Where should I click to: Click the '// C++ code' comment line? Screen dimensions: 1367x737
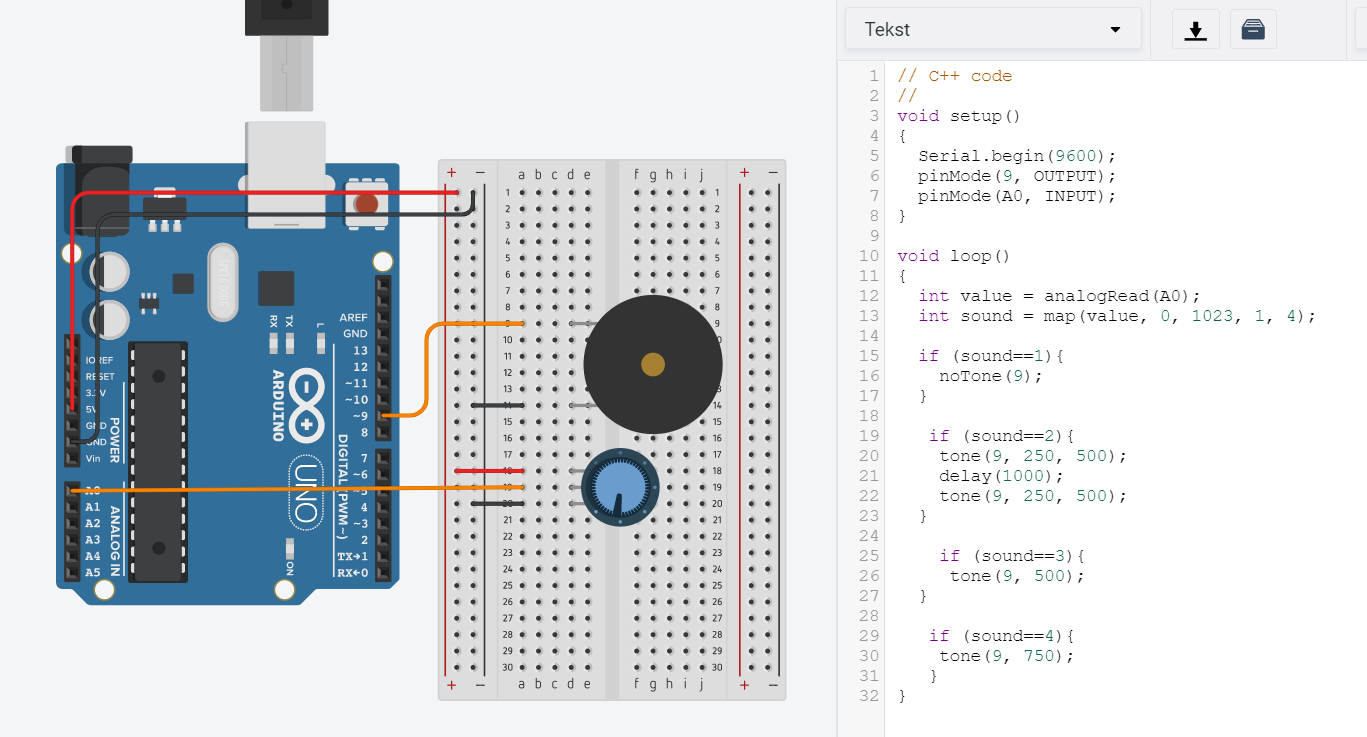point(955,76)
